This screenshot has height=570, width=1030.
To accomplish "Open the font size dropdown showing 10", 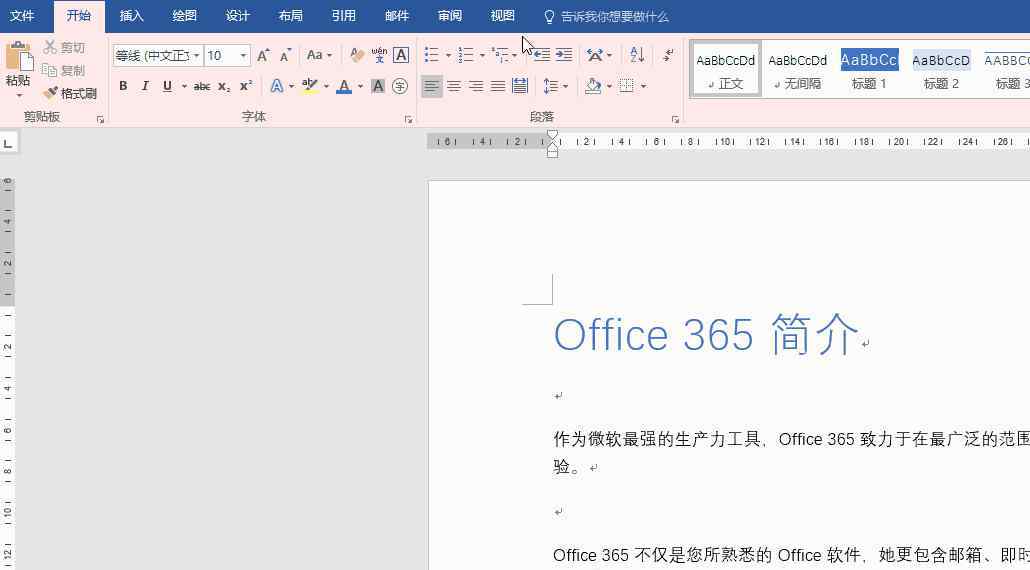I will [x=244, y=56].
